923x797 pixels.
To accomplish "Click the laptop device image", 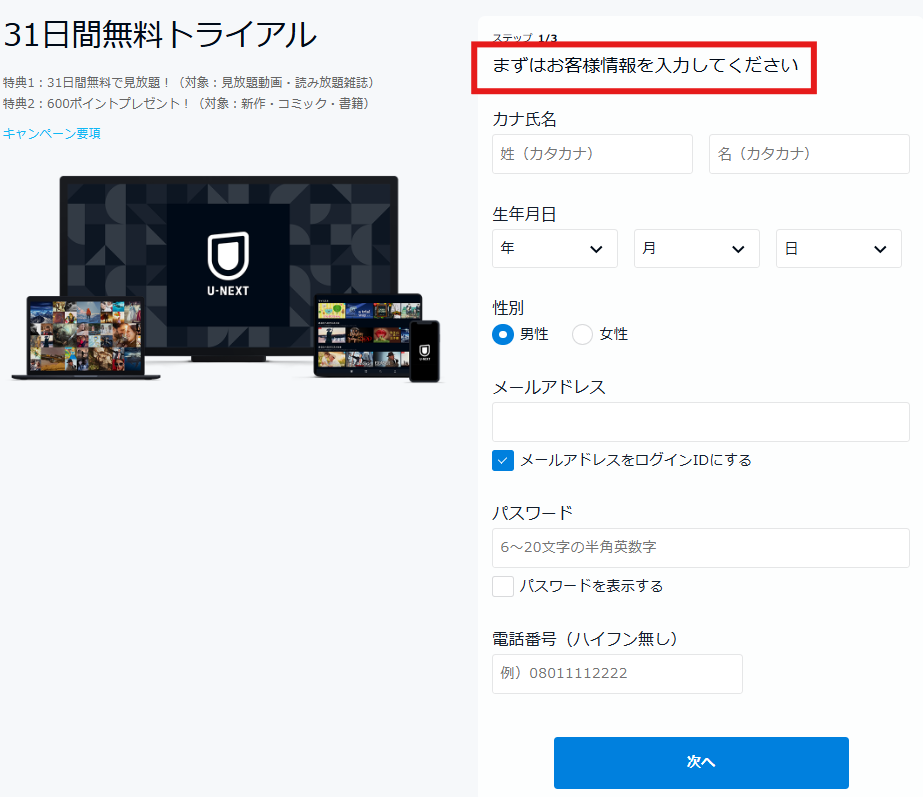I will (x=85, y=338).
